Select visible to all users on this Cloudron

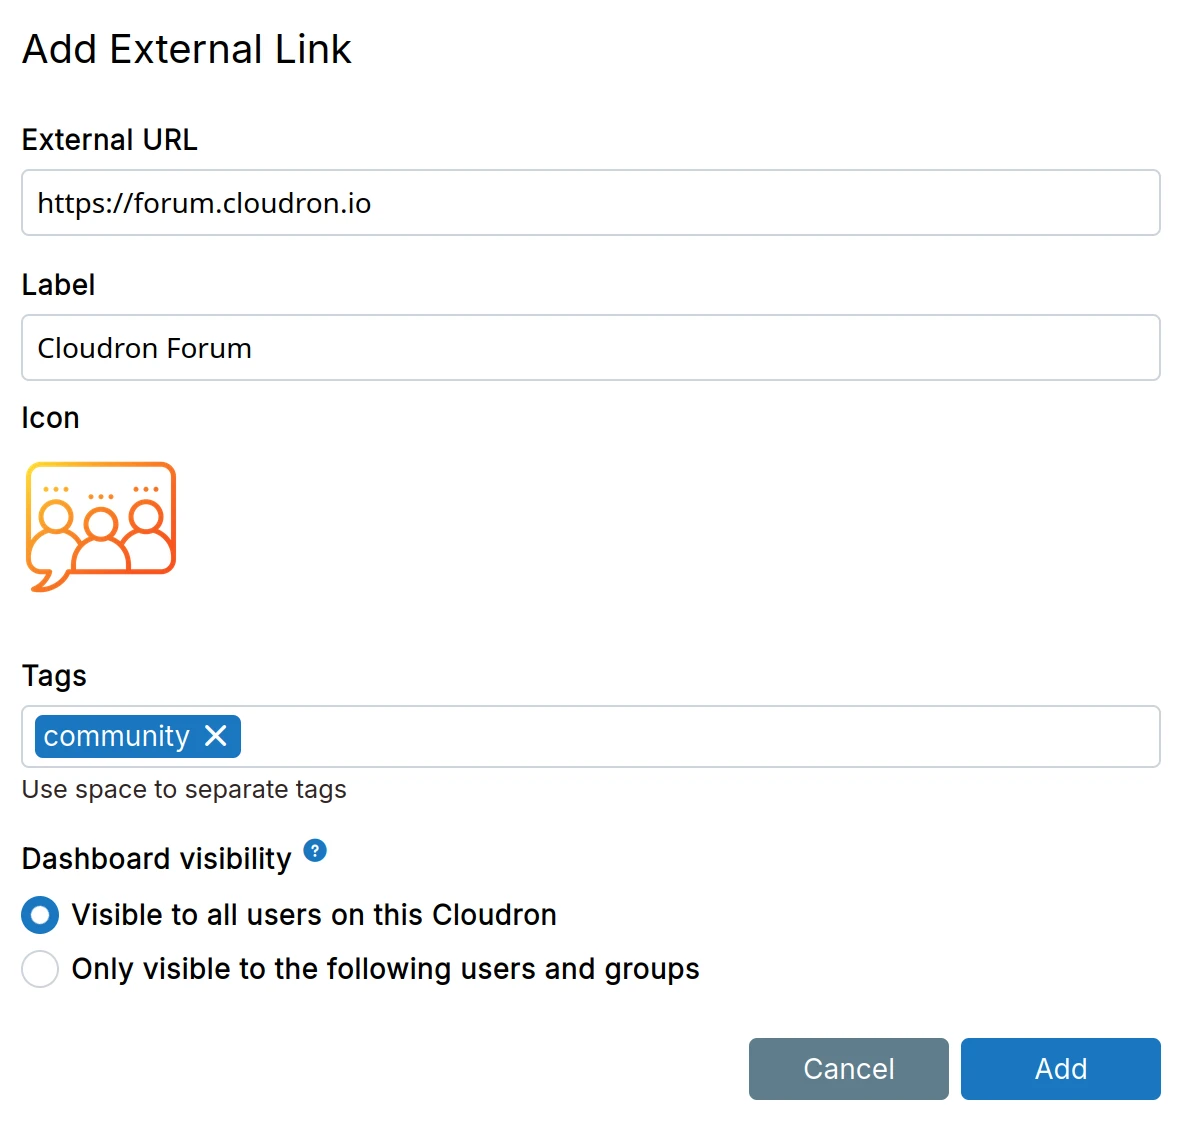coord(40,915)
